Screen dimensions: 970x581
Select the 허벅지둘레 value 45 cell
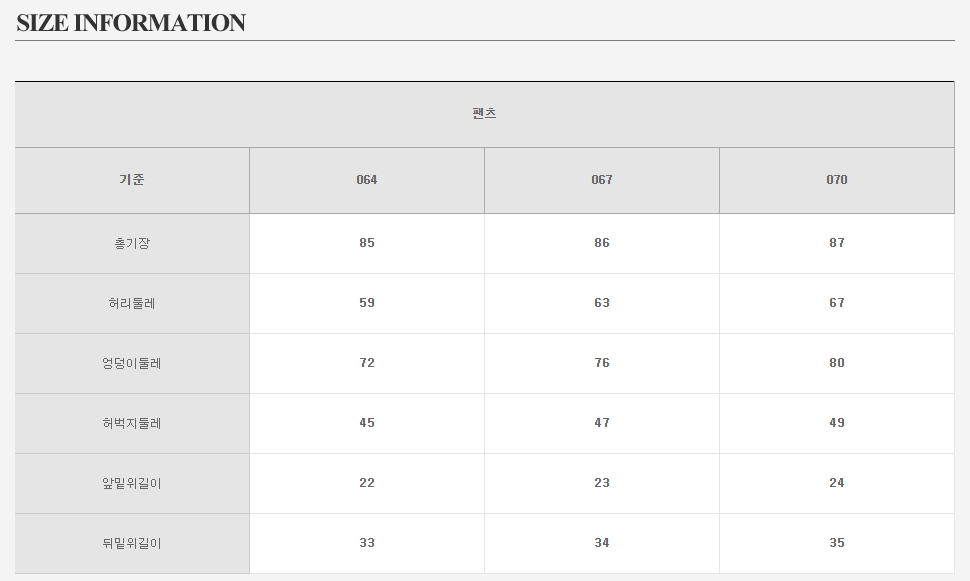coord(367,423)
